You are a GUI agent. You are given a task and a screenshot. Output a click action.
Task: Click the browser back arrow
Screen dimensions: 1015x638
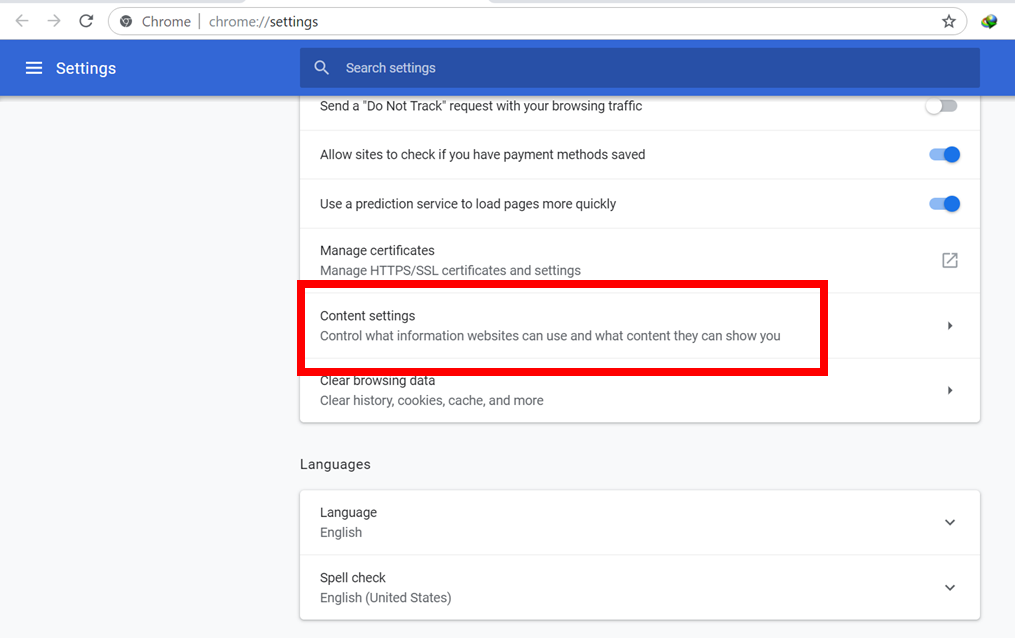(x=22, y=21)
